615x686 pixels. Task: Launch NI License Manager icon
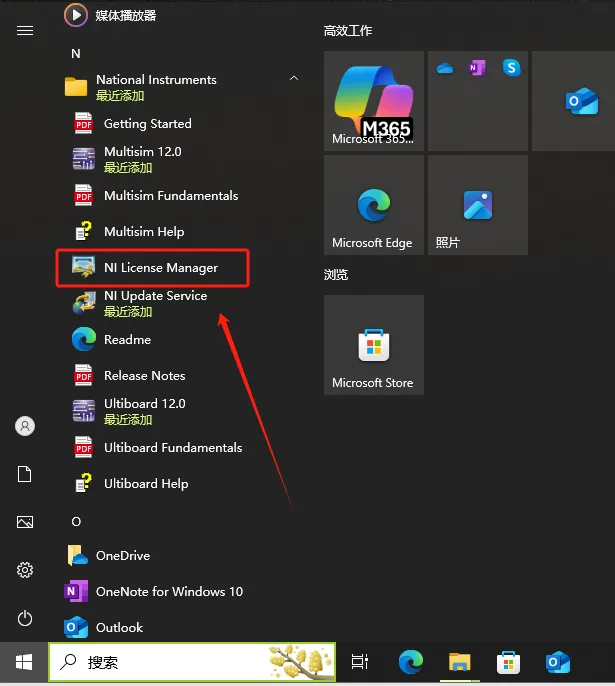coord(84,267)
